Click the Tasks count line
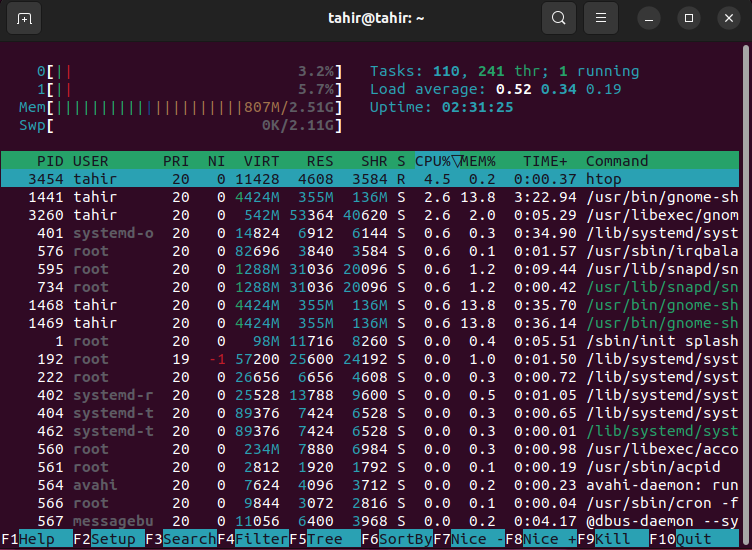This screenshot has height=550, width=752. click(x=505, y=71)
